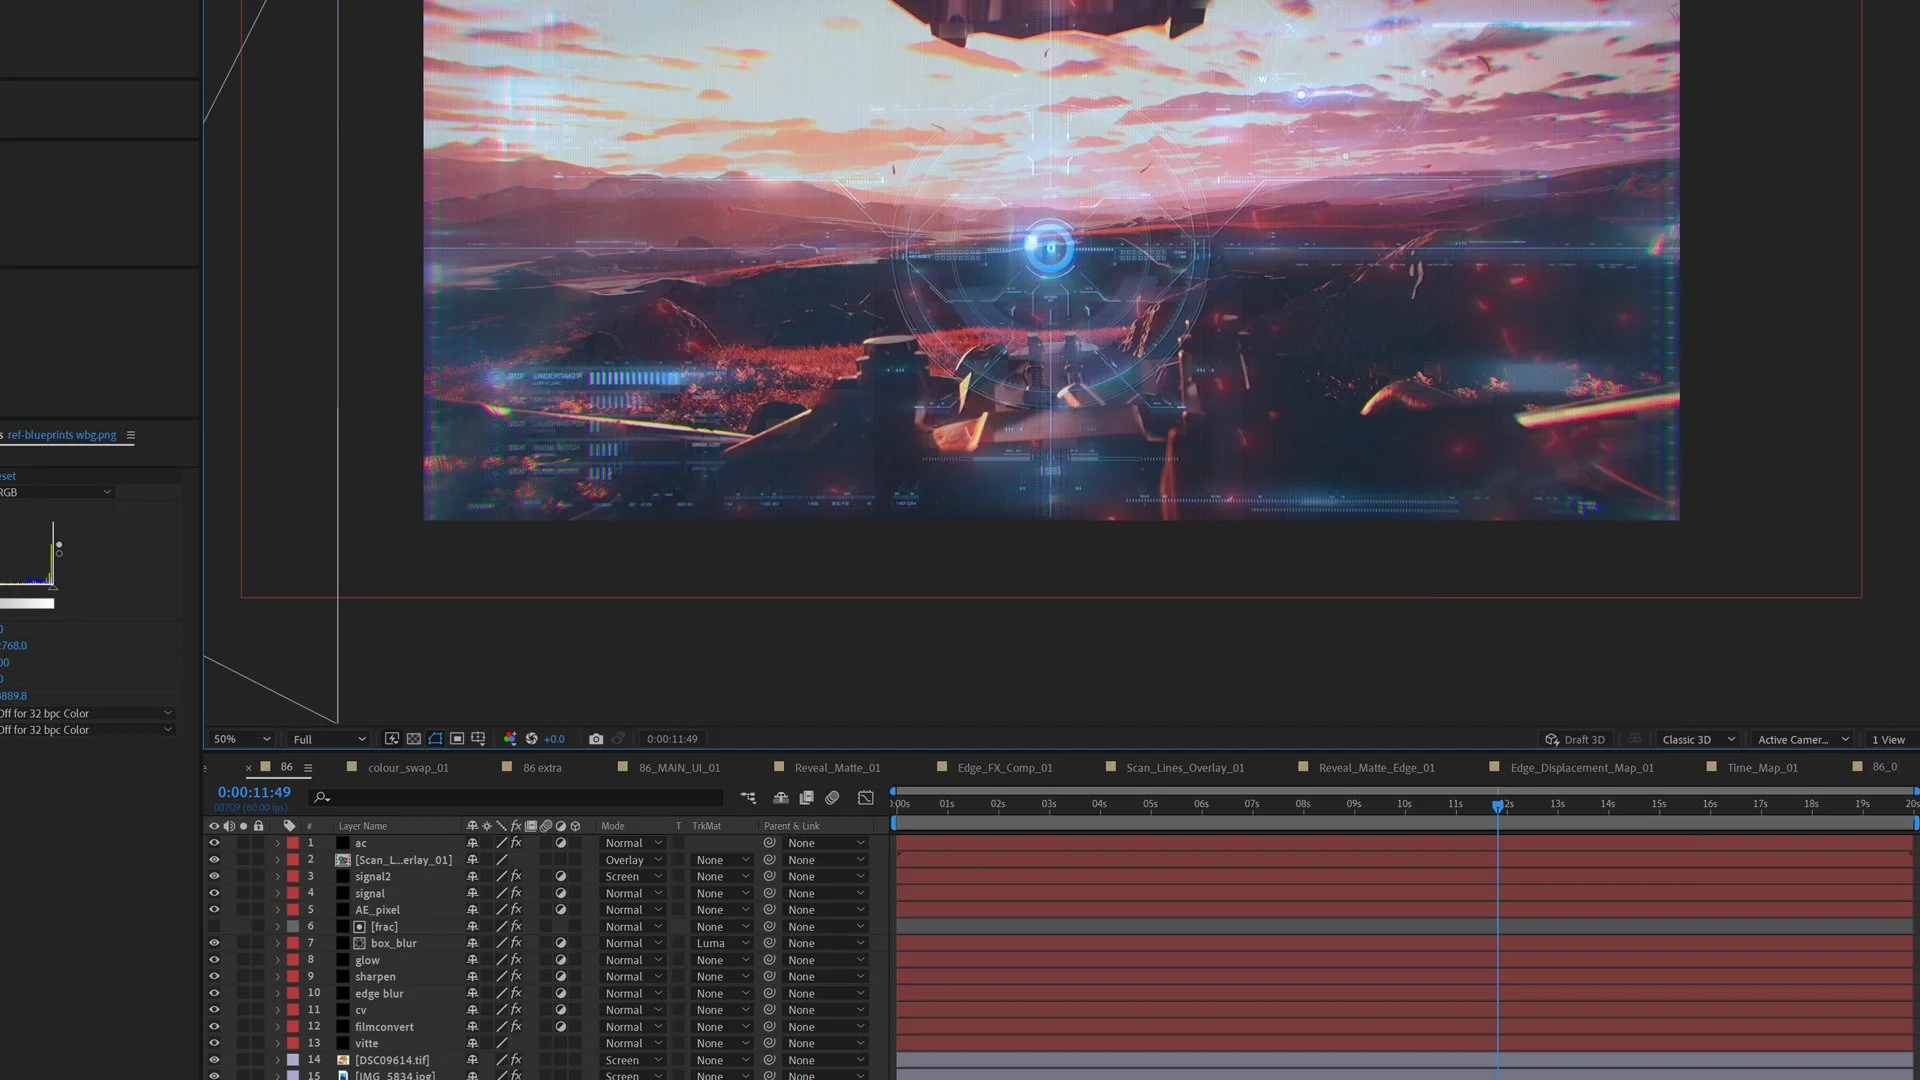The width and height of the screenshot is (1920, 1080).
Task: Click the region of interest icon
Action: 457,739
